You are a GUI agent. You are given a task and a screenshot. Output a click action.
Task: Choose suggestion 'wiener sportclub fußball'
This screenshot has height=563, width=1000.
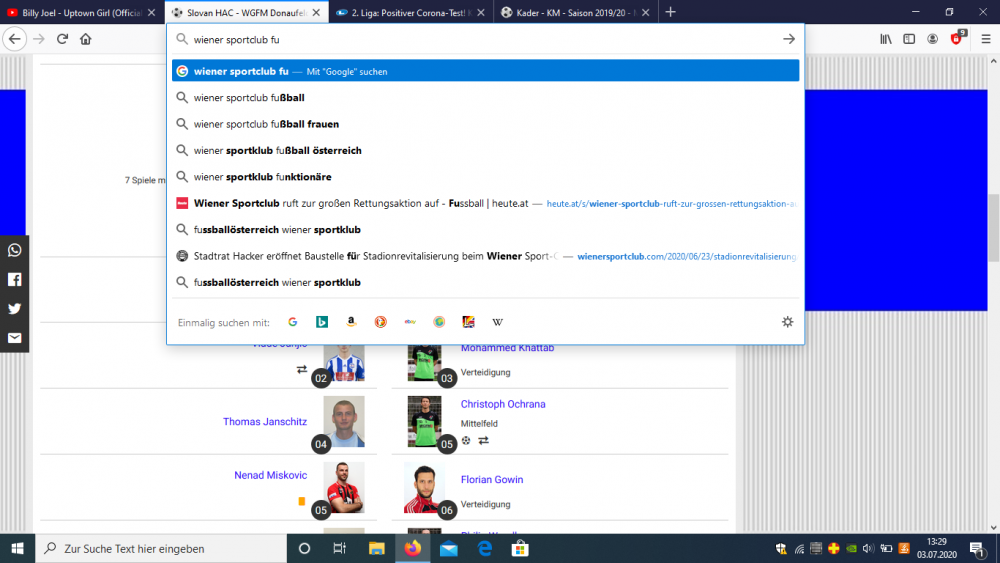tap(485, 98)
